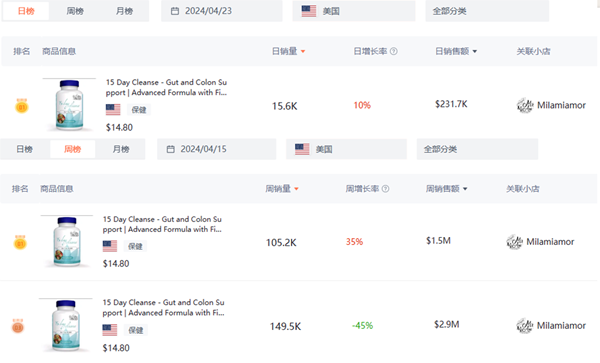Click the calendar icon beside 2024/04/23
This screenshot has height=363, width=600.
(175, 11)
